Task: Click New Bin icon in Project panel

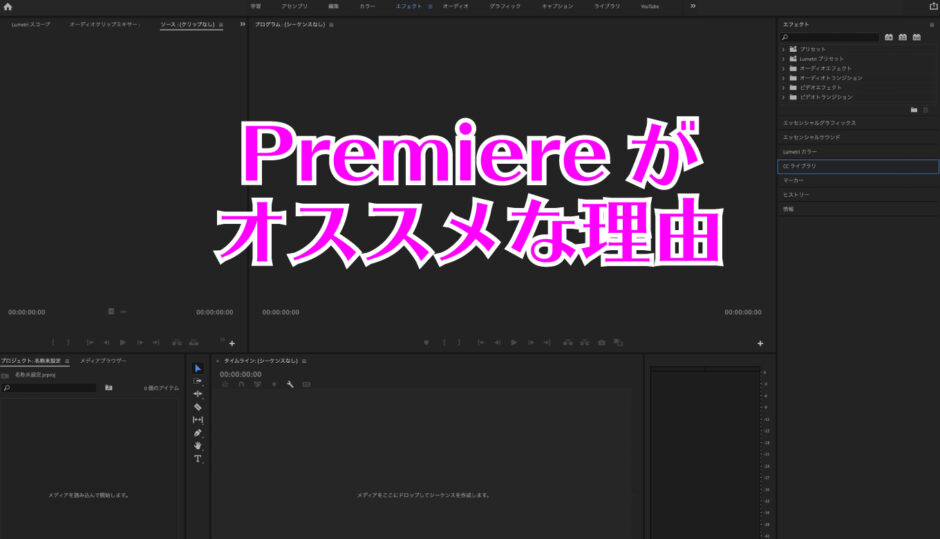Action: (x=109, y=388)
